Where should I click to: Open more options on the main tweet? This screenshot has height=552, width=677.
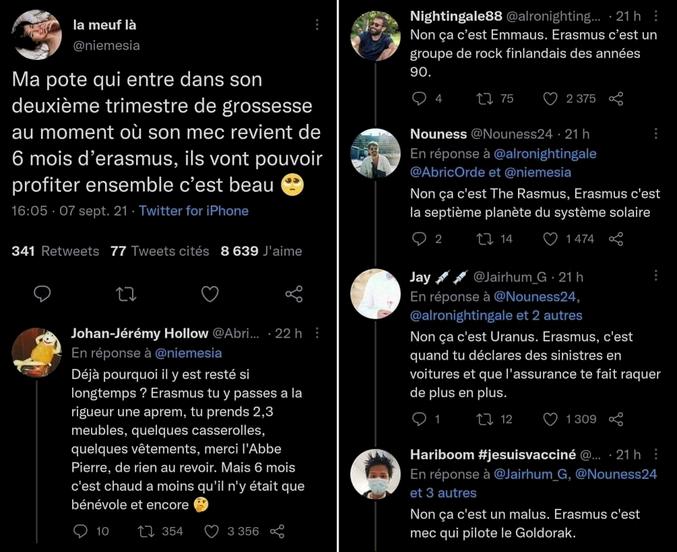click(318, 24)
